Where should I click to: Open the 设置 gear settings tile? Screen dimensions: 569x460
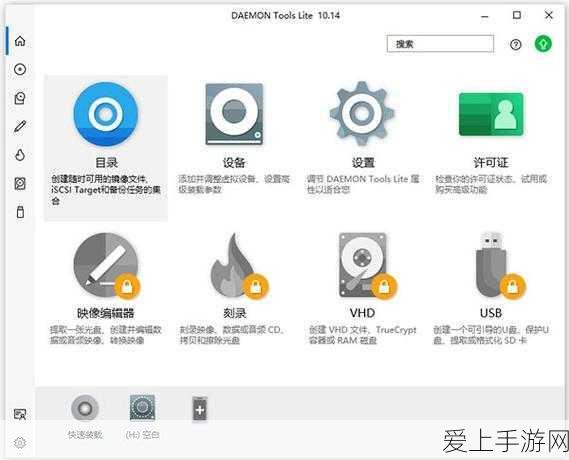coord(362,113)
